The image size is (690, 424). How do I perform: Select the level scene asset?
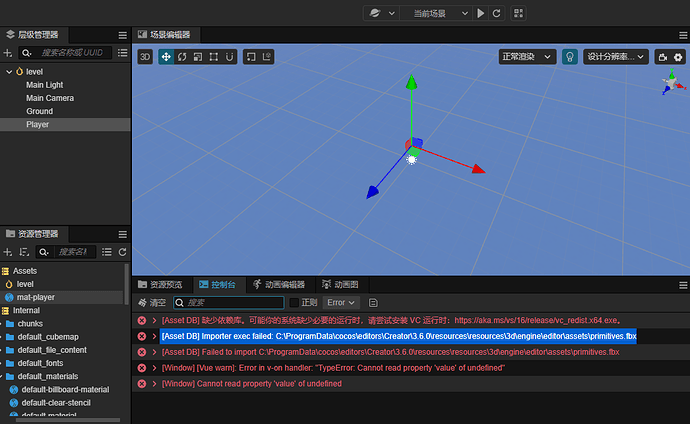25,284
